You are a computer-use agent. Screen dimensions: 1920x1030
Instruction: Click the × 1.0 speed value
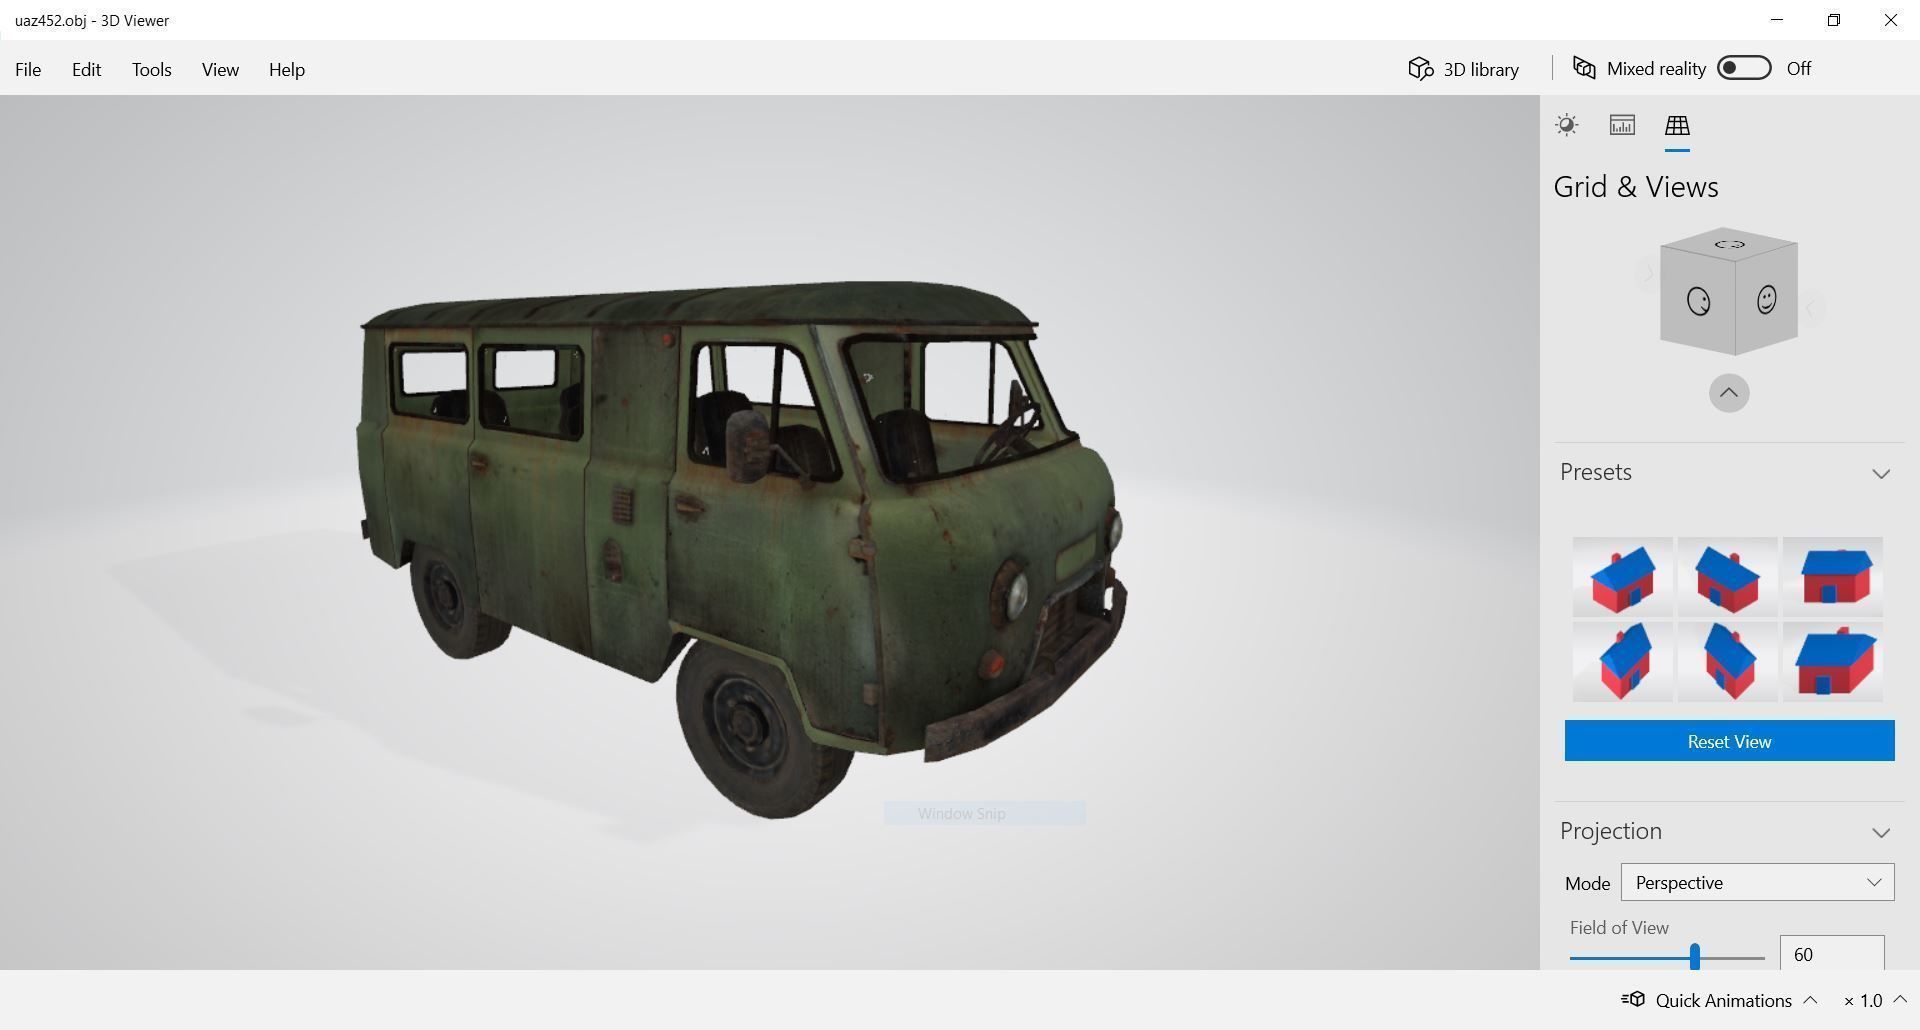(x=1863, y=1000)
